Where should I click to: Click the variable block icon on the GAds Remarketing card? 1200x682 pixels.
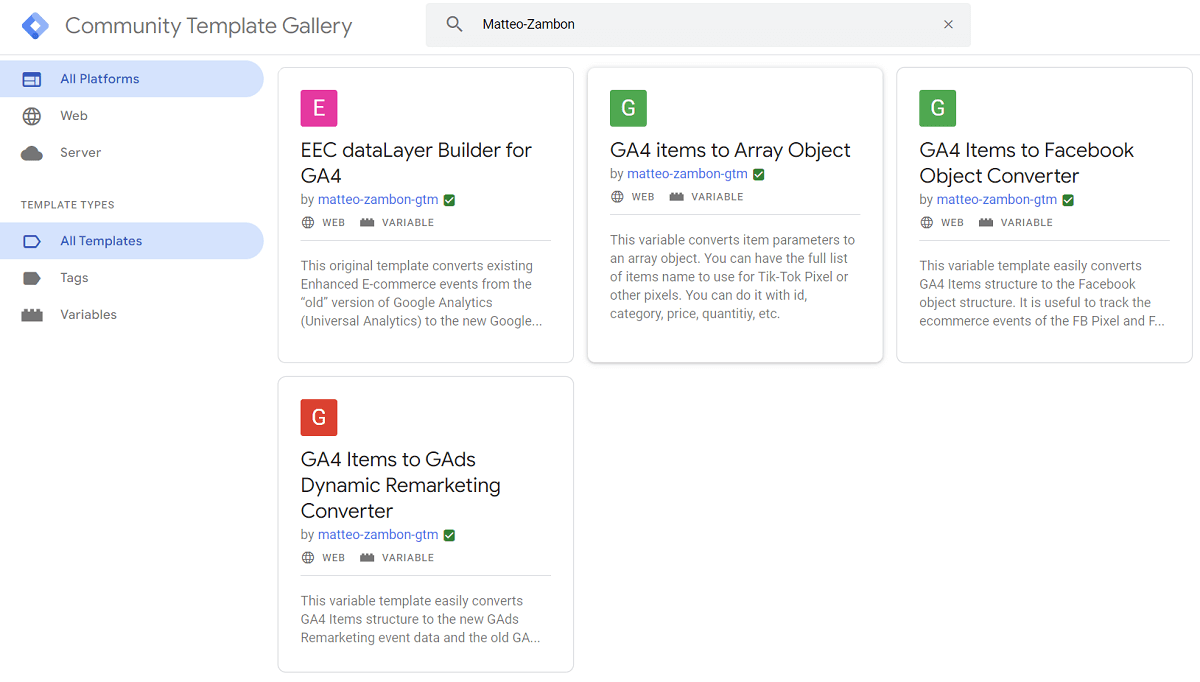367,558
